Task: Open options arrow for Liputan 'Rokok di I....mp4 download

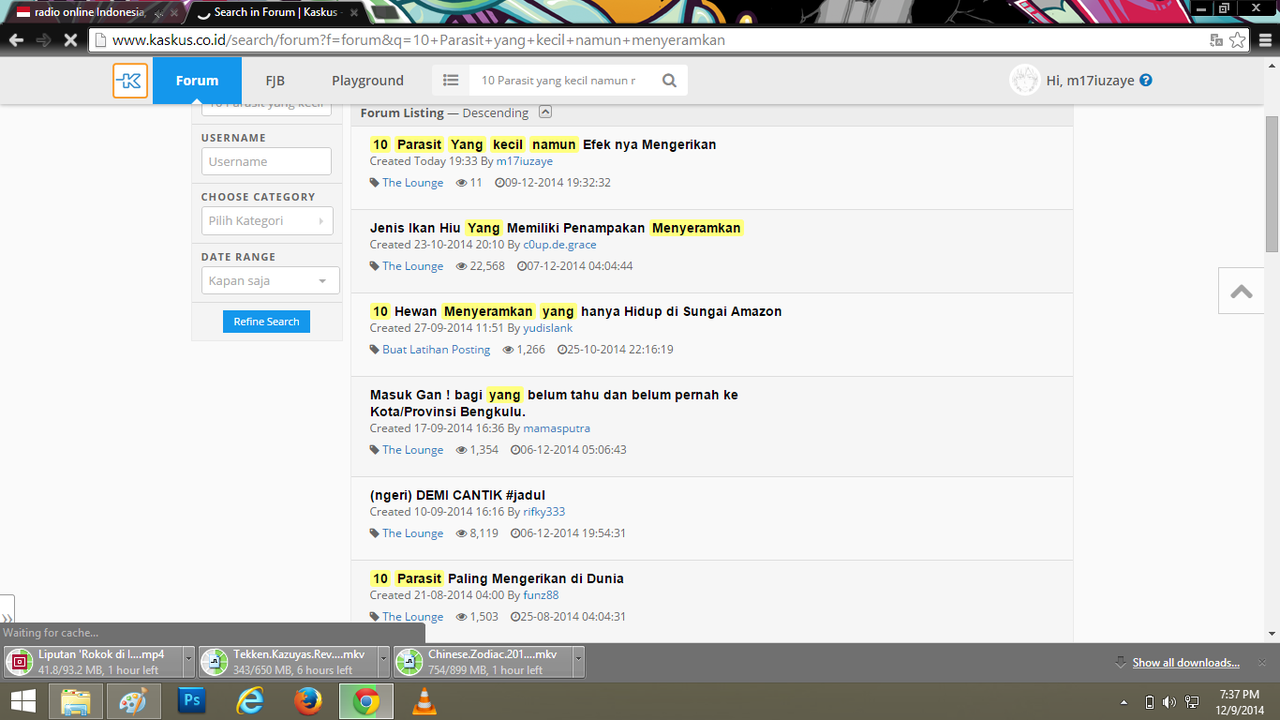Action: coord(188,662)
